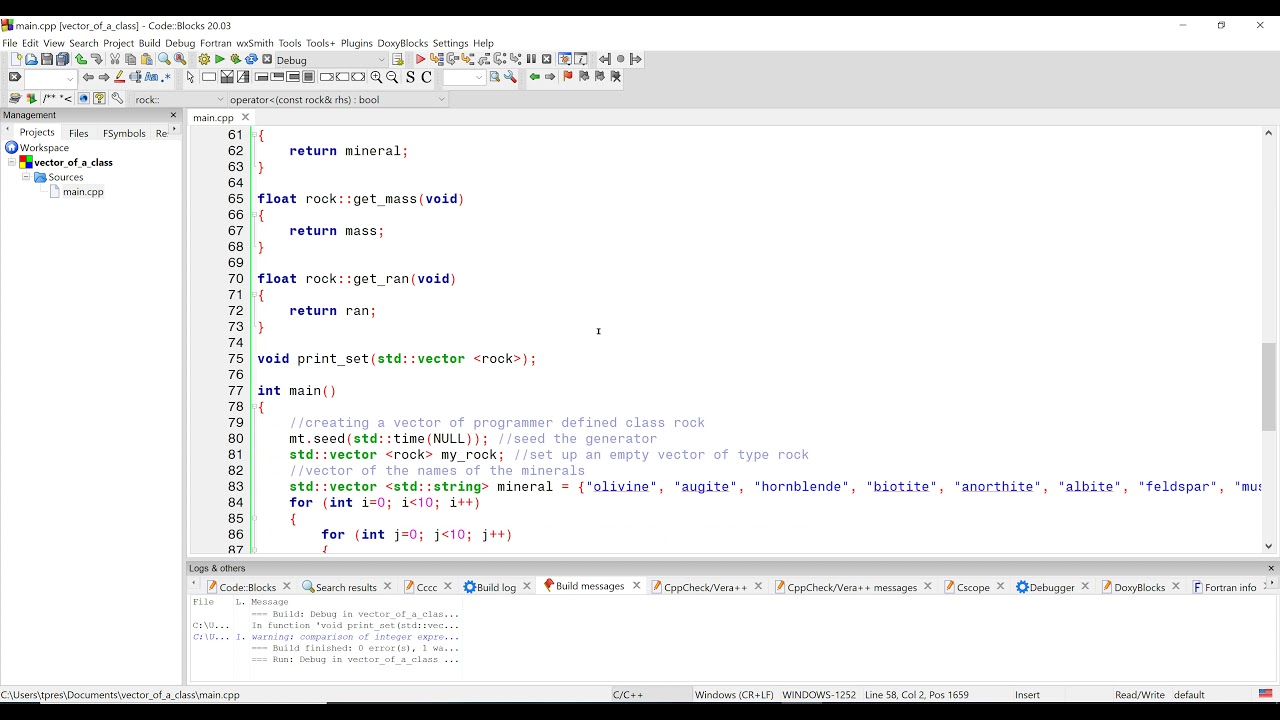Image resolution: width=1280 pixels, height=720 pixels.
Task: Select the warning message row in Build messages
Action: (x=326, y=637)
